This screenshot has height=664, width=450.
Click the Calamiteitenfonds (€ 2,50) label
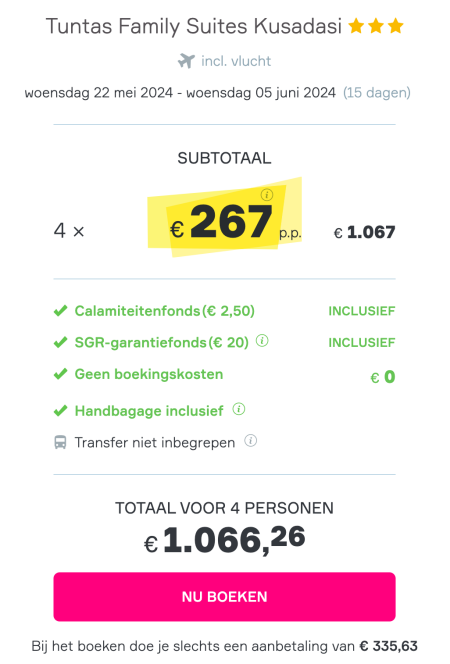pyautogui.click(x=165, y=311)
